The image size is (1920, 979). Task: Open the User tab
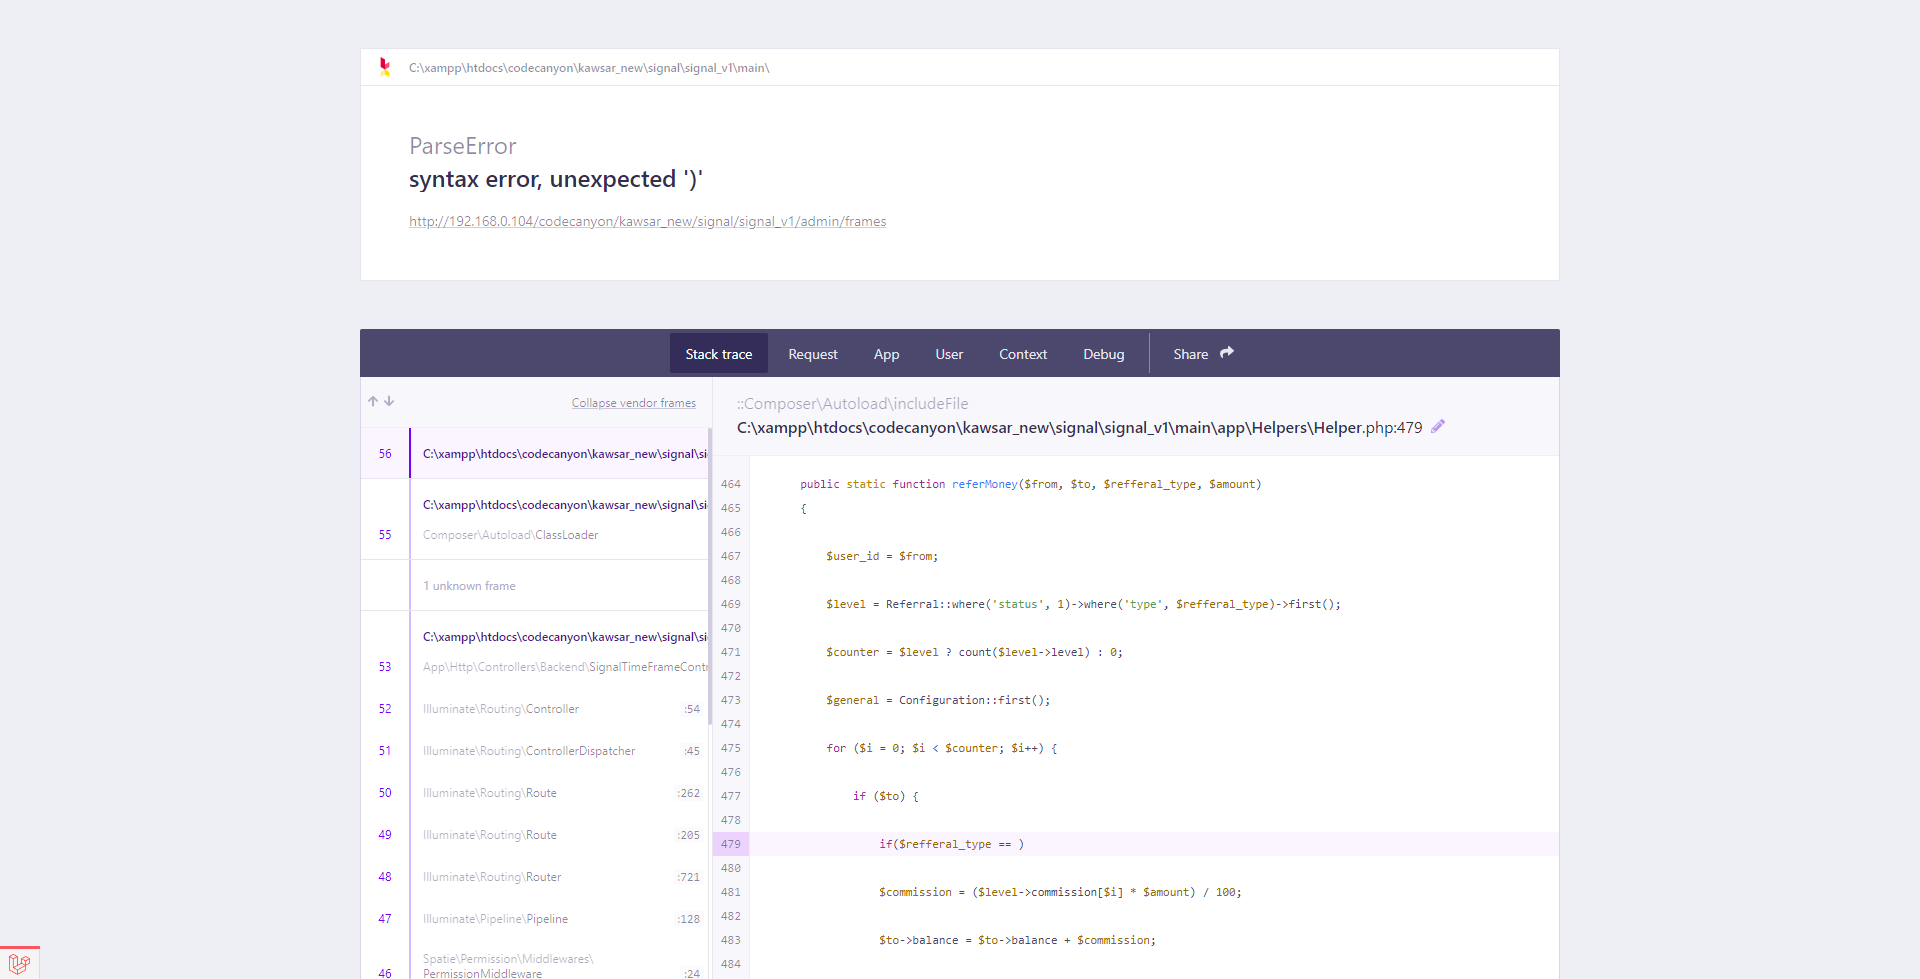point(949,354)
